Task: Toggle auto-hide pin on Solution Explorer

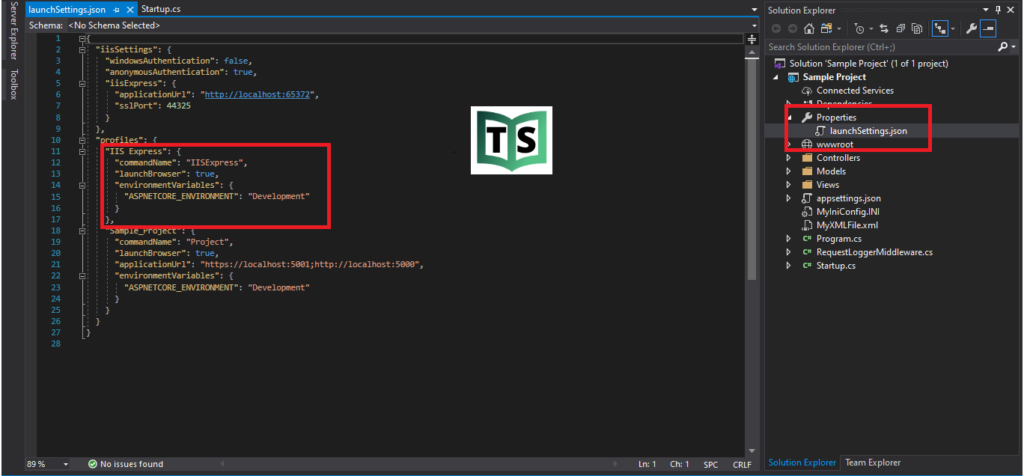Action: (x=997, y=9)
